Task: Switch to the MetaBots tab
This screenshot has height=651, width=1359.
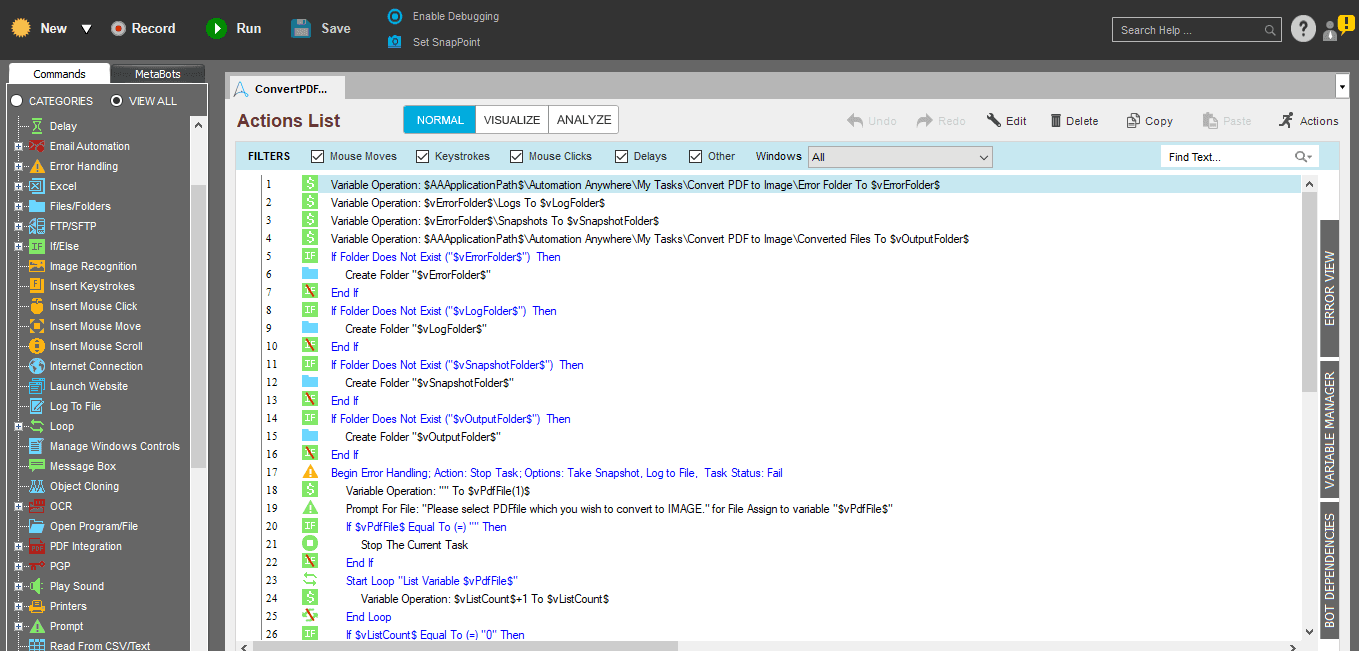Action: 158,74
